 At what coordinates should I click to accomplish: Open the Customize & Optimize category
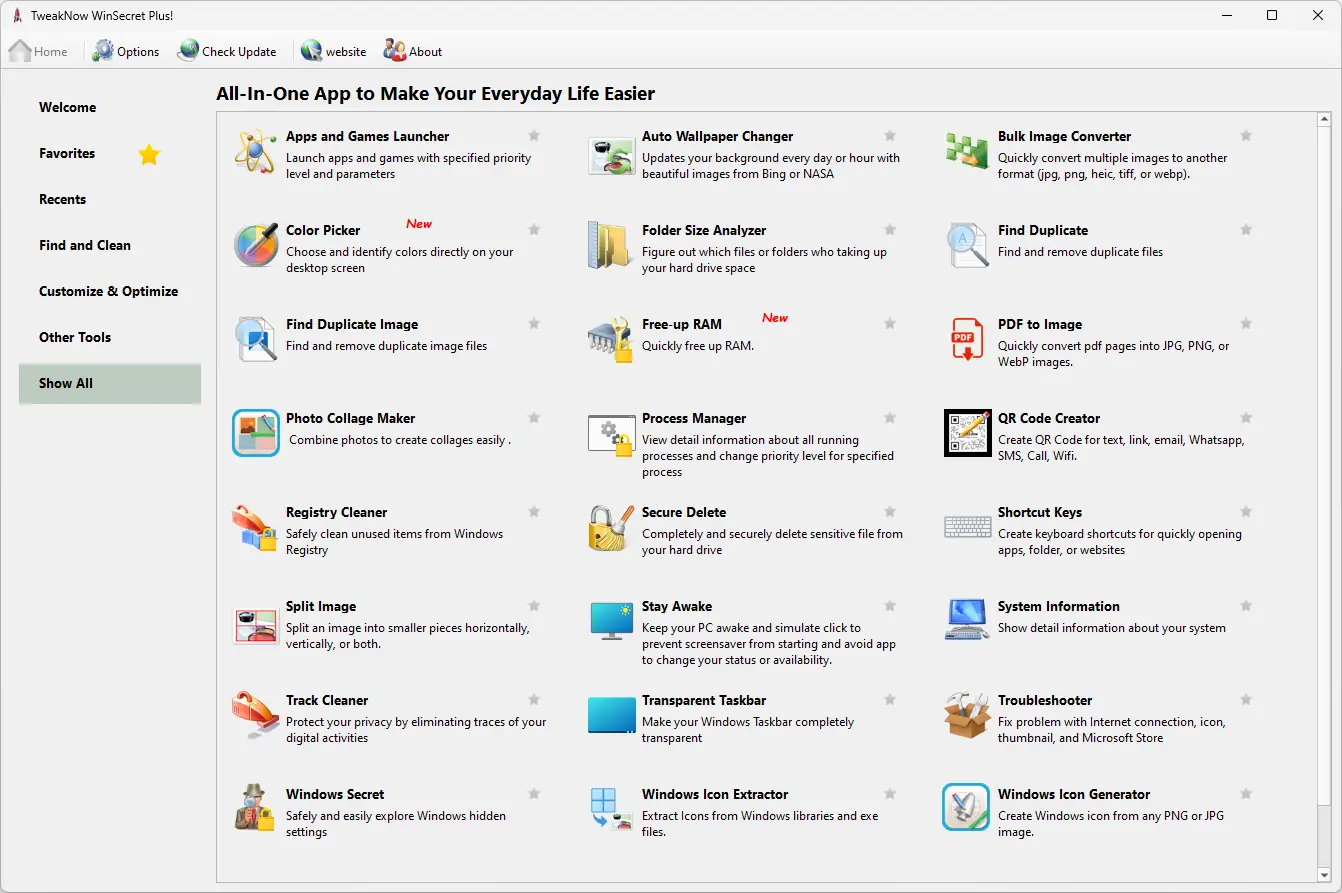[110, 291]
